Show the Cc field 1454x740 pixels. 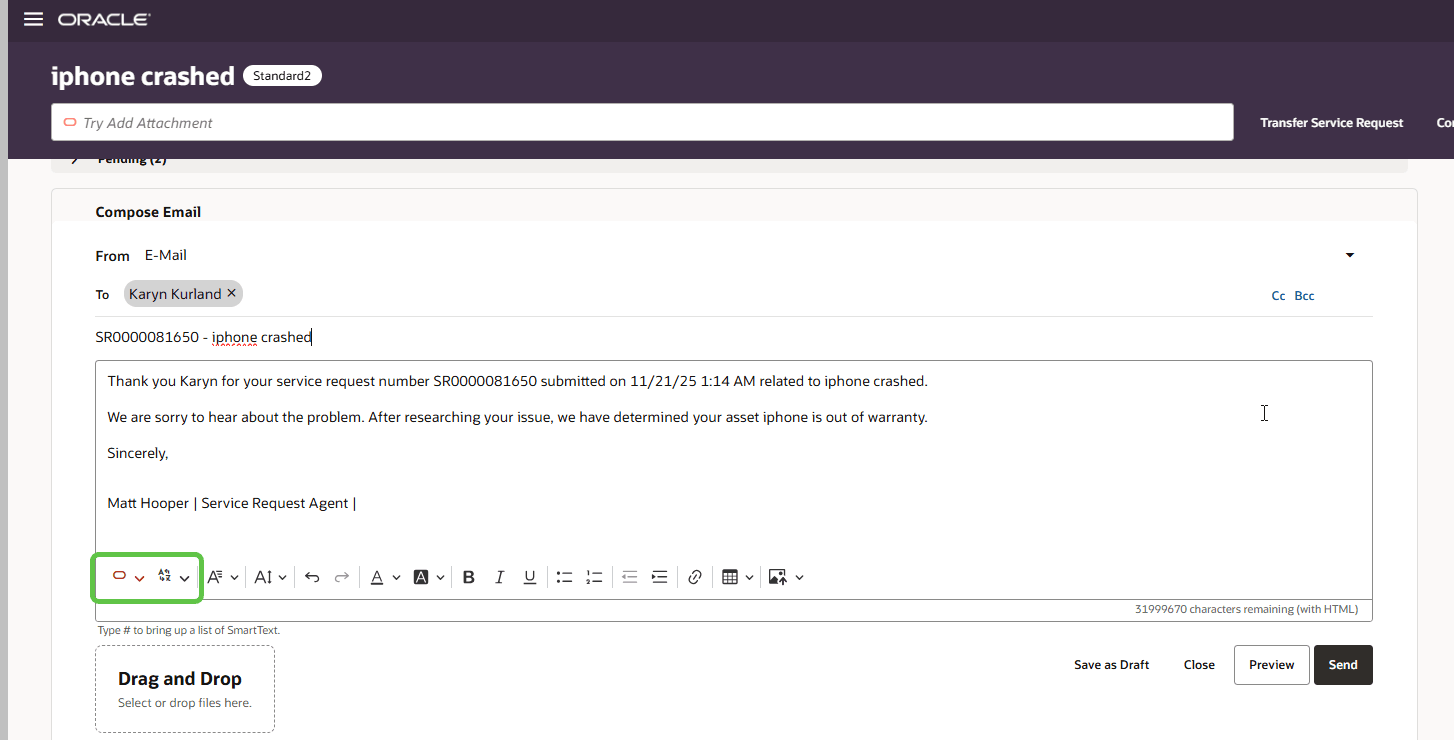point(1278,295)
